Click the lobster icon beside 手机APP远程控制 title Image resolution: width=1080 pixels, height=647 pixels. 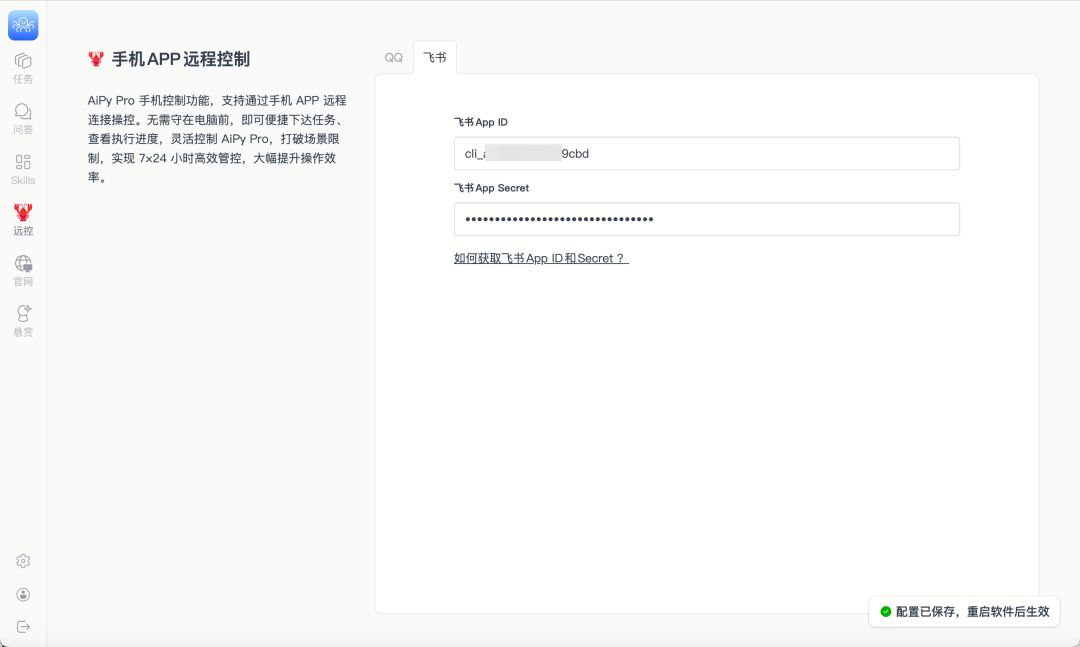[96, 58]
